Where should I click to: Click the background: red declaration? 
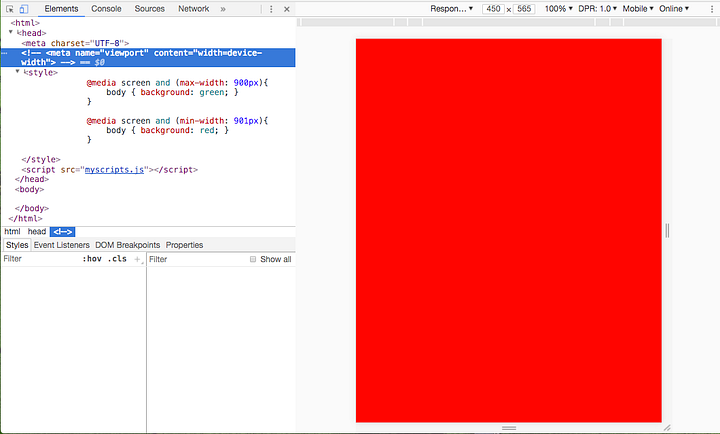(179, 130)
